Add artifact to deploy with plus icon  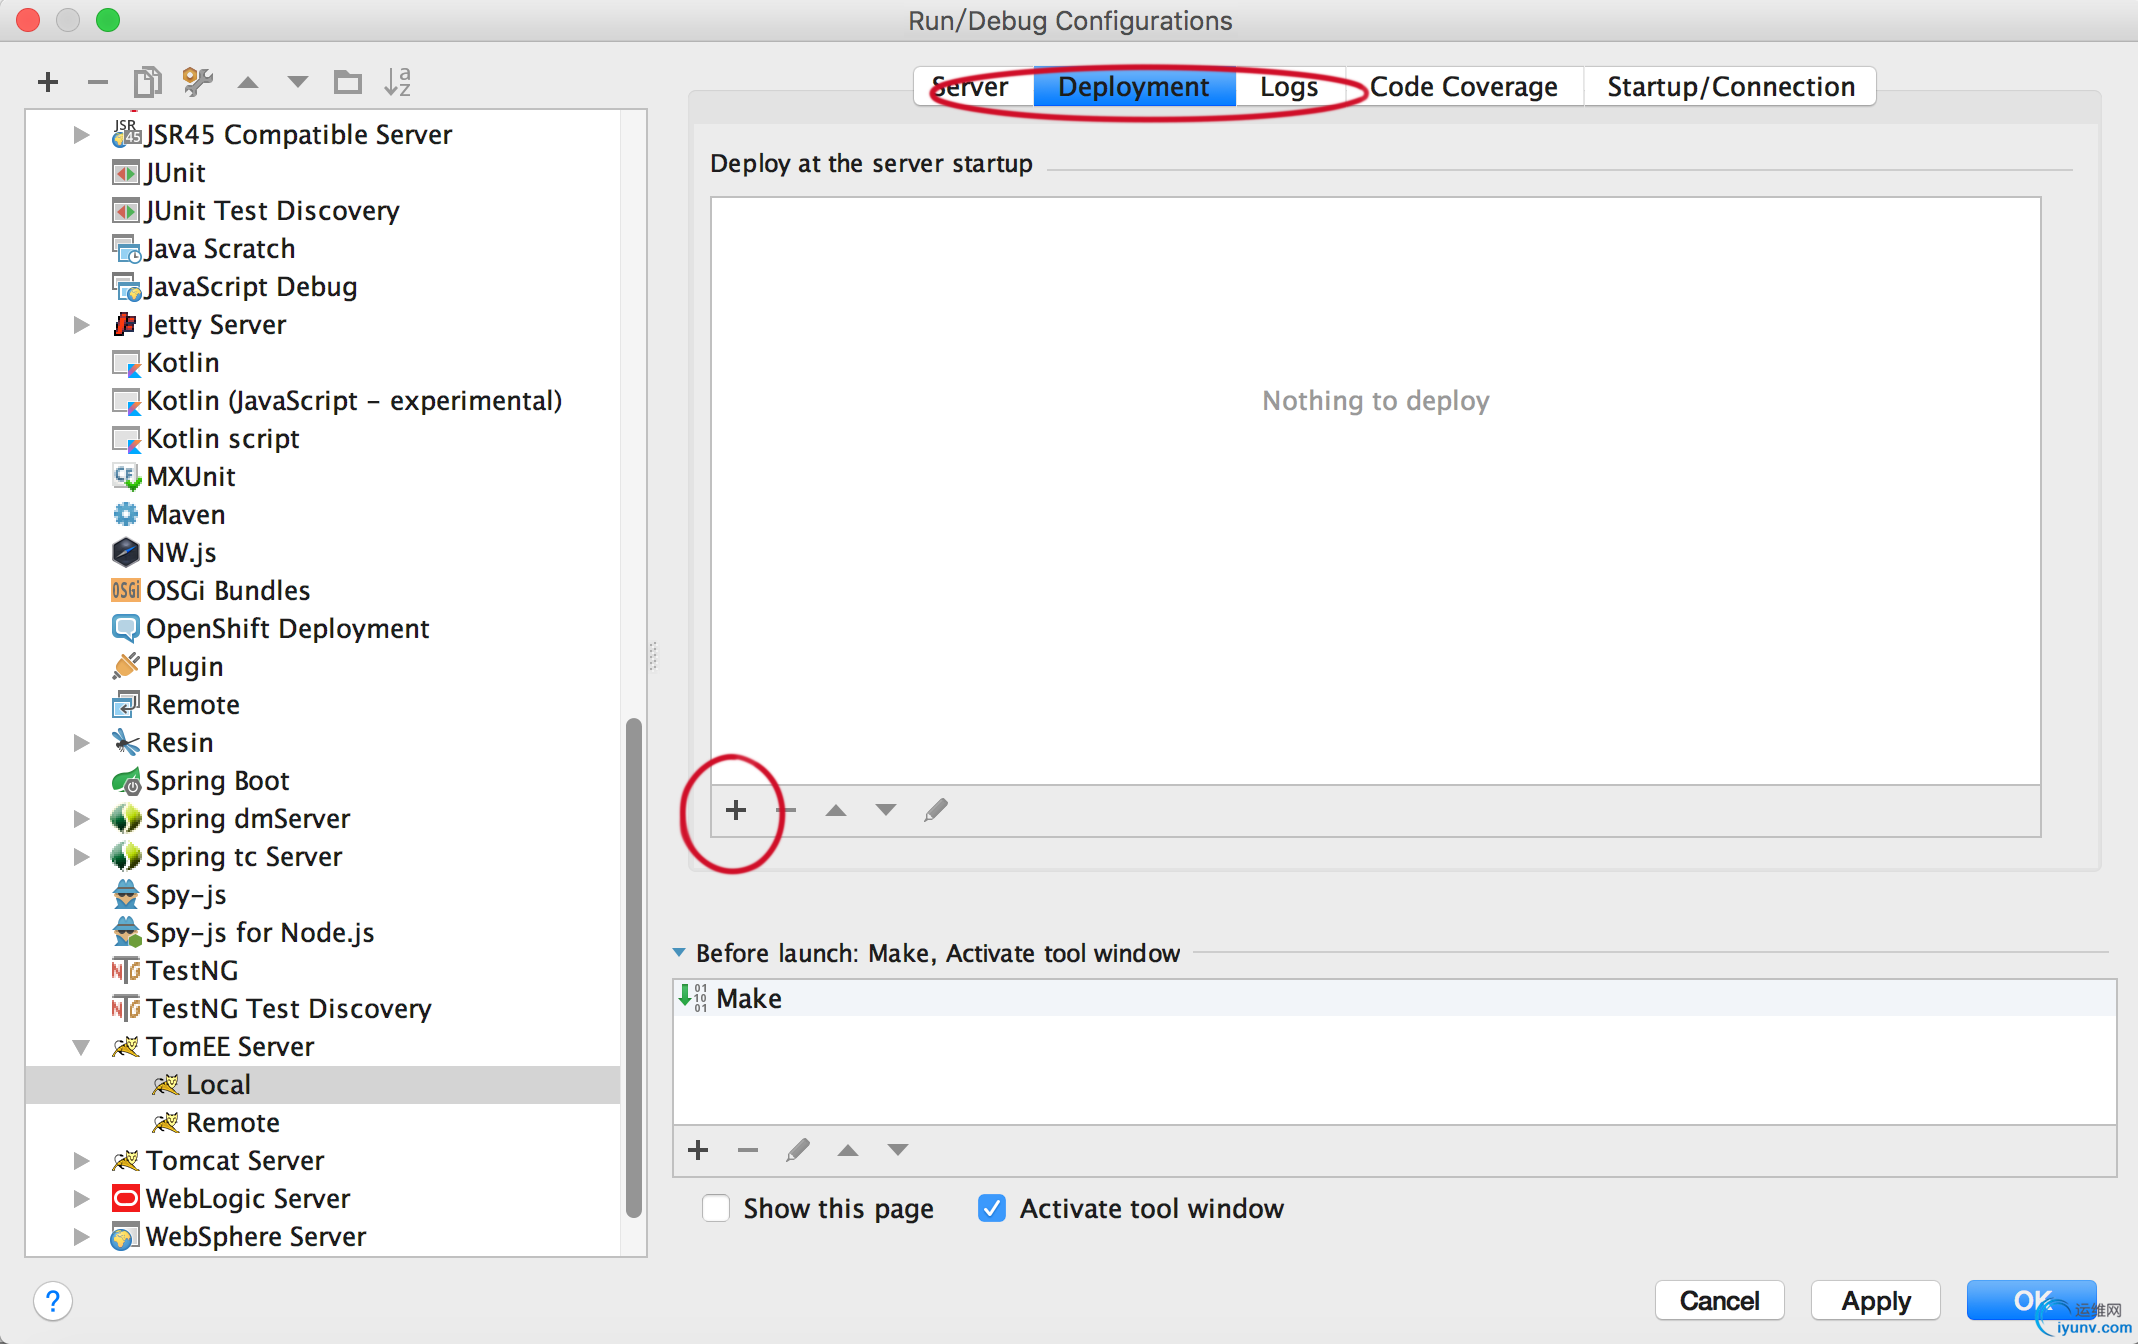pos(736,810)
